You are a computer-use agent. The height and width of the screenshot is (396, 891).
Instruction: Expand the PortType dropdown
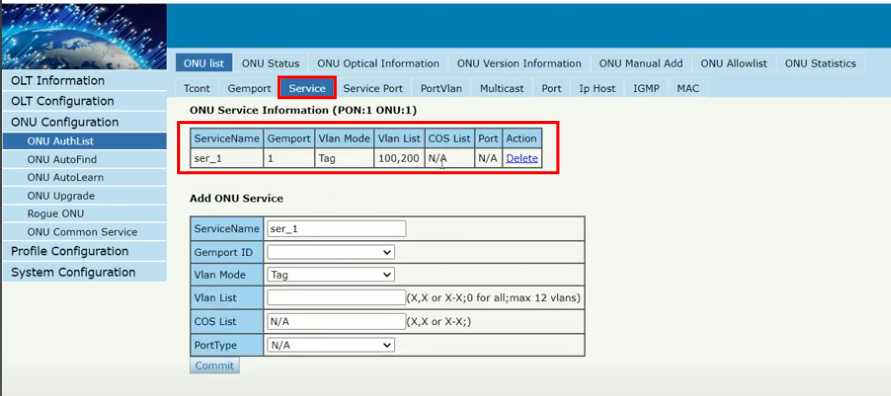coord(331,345)
